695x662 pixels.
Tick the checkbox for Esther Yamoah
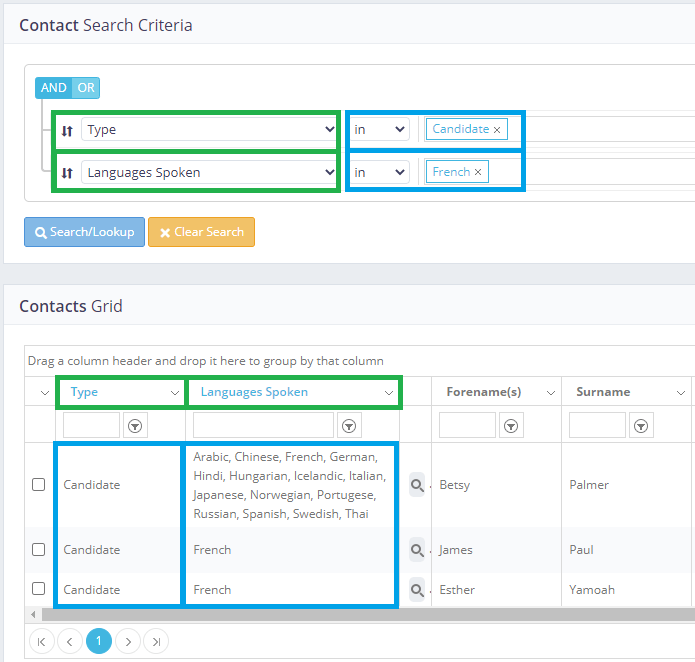pyautogui.click(x=39, y=588)
